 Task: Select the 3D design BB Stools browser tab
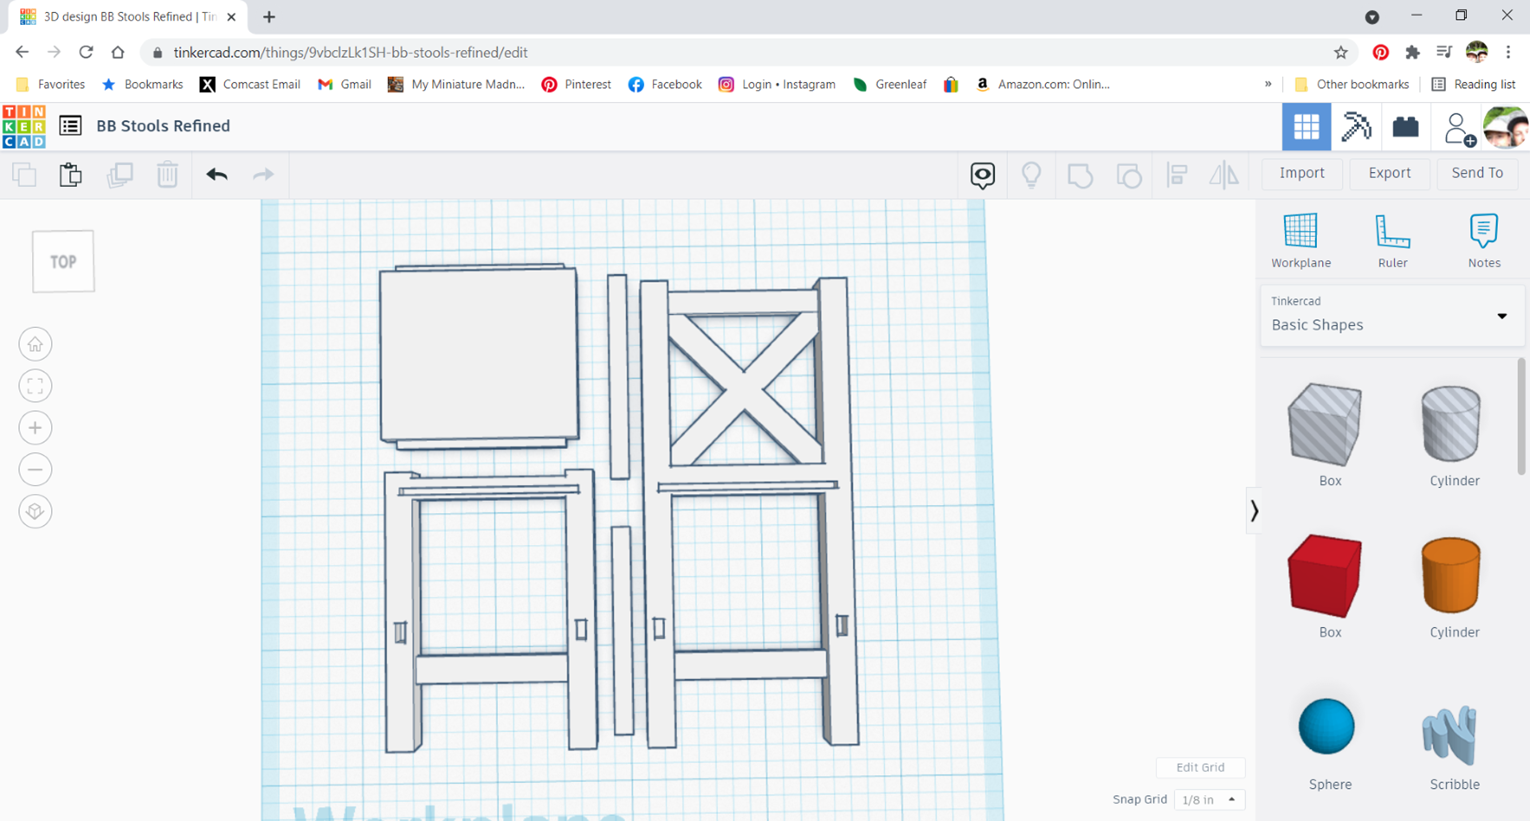[126, 17]
